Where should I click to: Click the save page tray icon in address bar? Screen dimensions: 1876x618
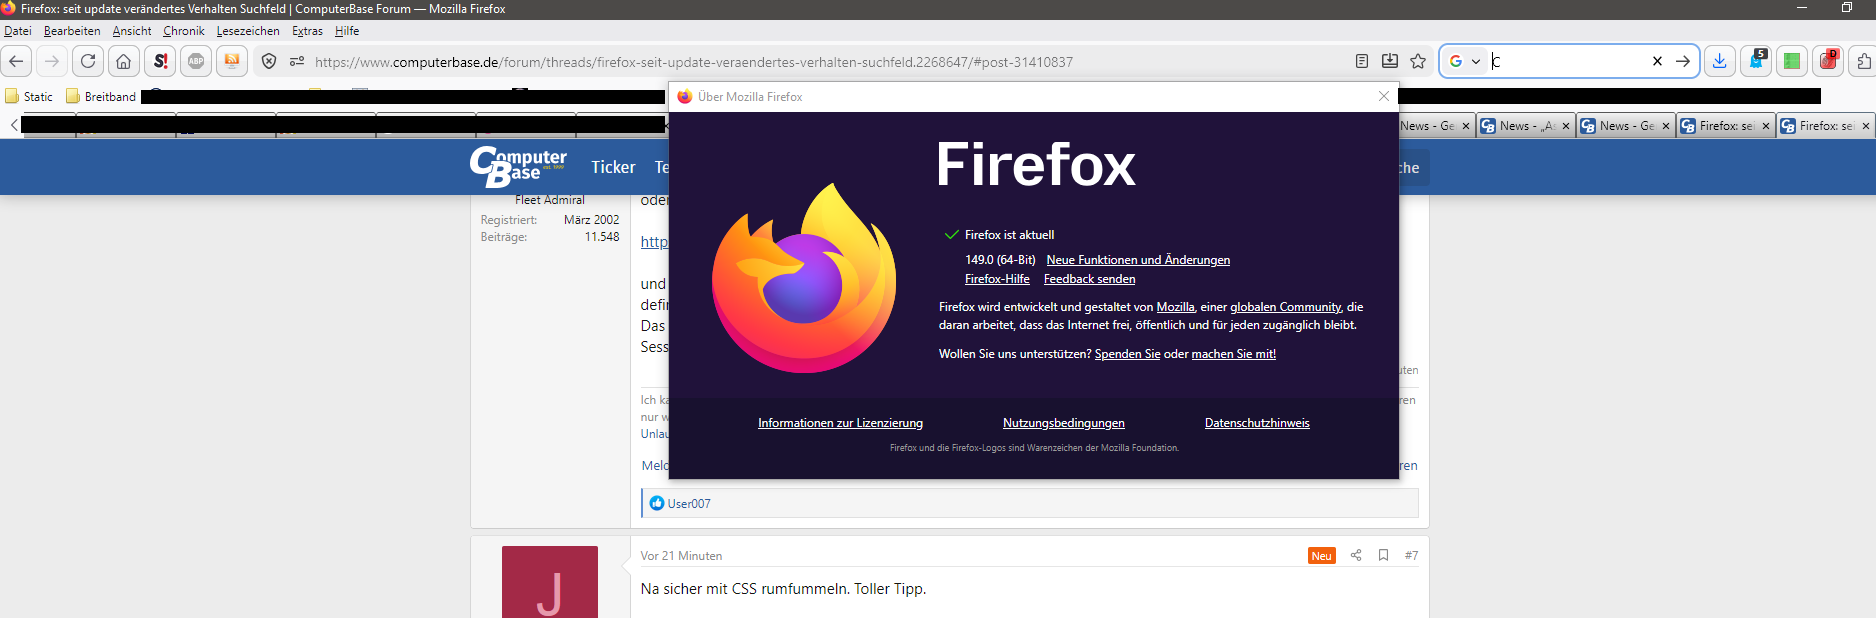click(x=1390, y=61)
